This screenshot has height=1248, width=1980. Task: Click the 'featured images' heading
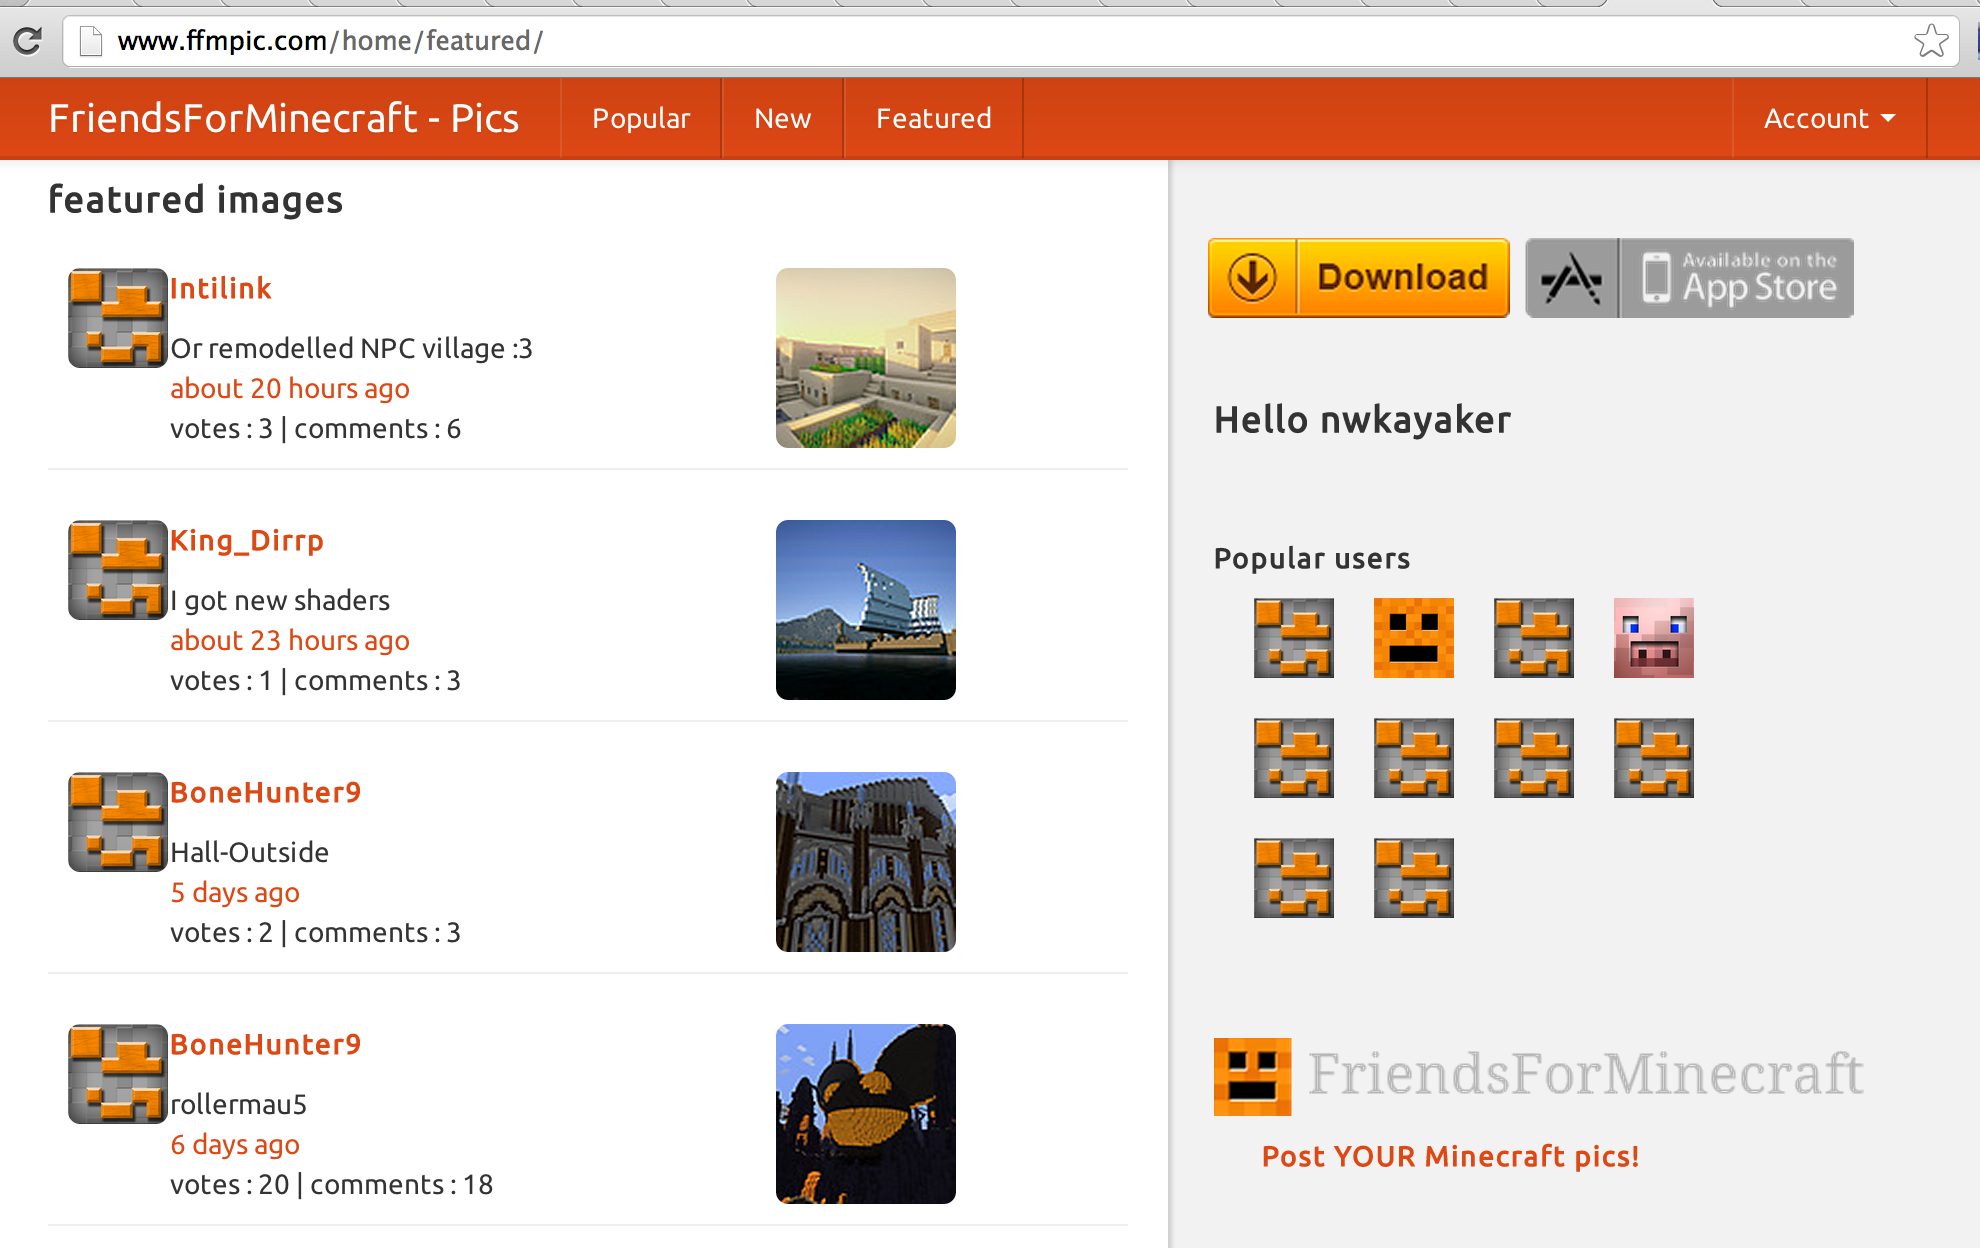click(x=196, y=199)
